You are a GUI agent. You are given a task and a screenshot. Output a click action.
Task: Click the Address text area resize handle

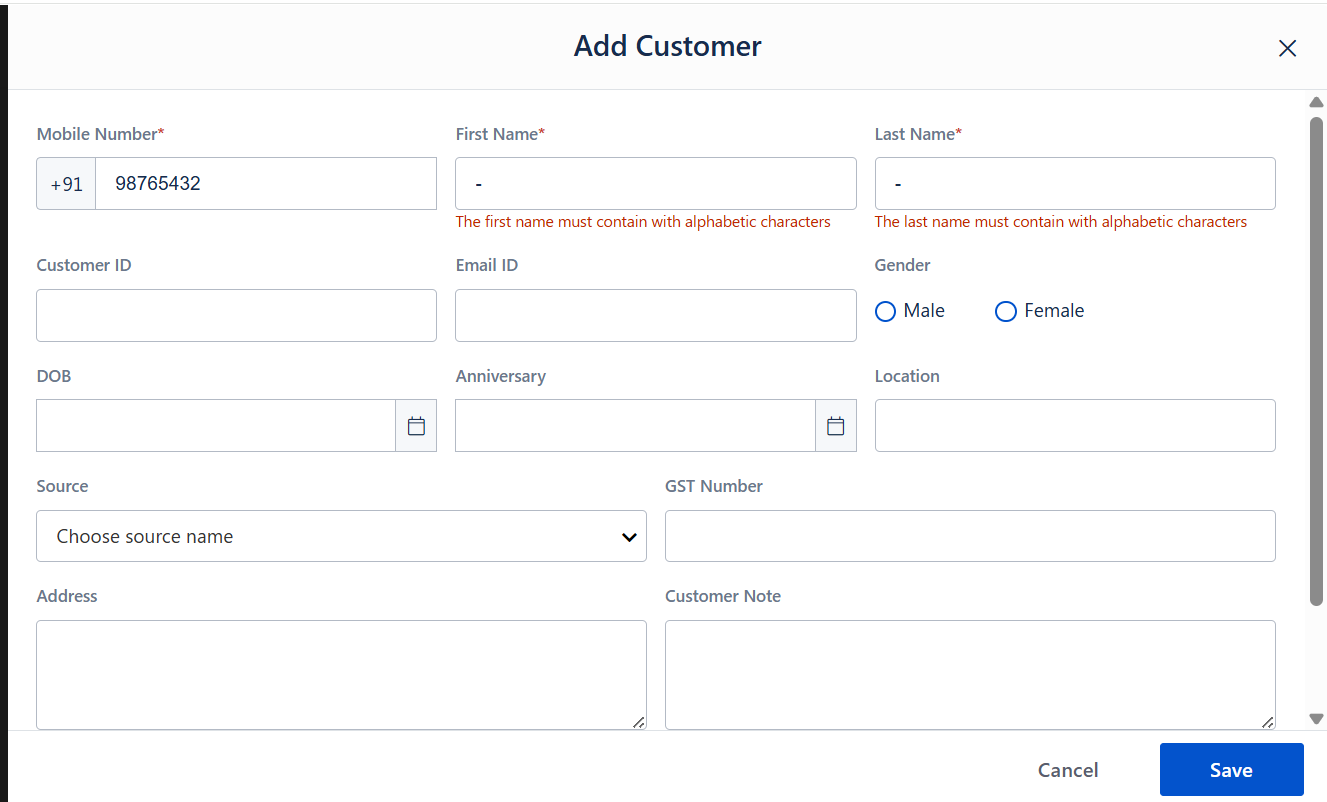click(x=639, y=722)
